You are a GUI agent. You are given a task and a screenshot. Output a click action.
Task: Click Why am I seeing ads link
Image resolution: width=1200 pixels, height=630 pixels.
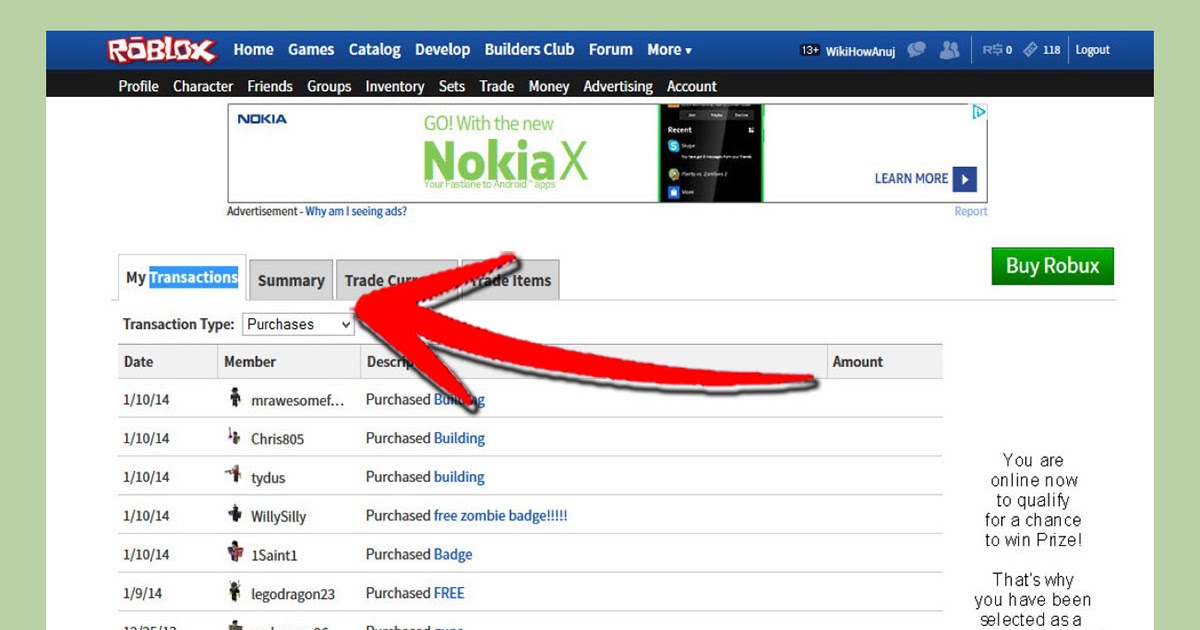click(356, 212)
